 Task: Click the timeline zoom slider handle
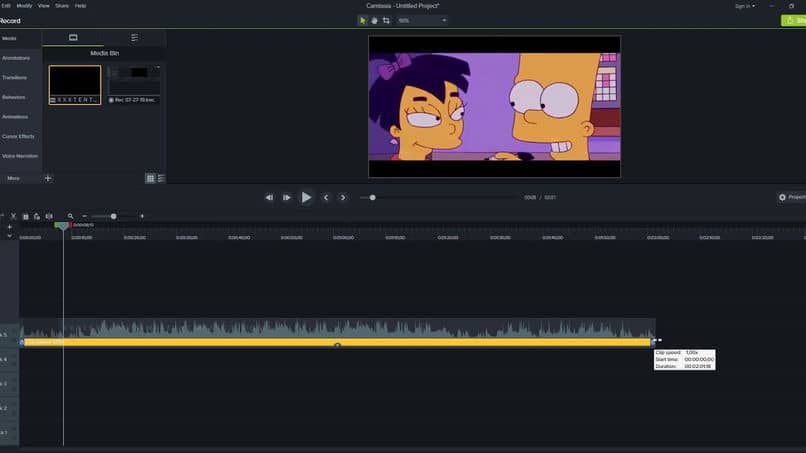pyautogui.click(x=114, y=216)
